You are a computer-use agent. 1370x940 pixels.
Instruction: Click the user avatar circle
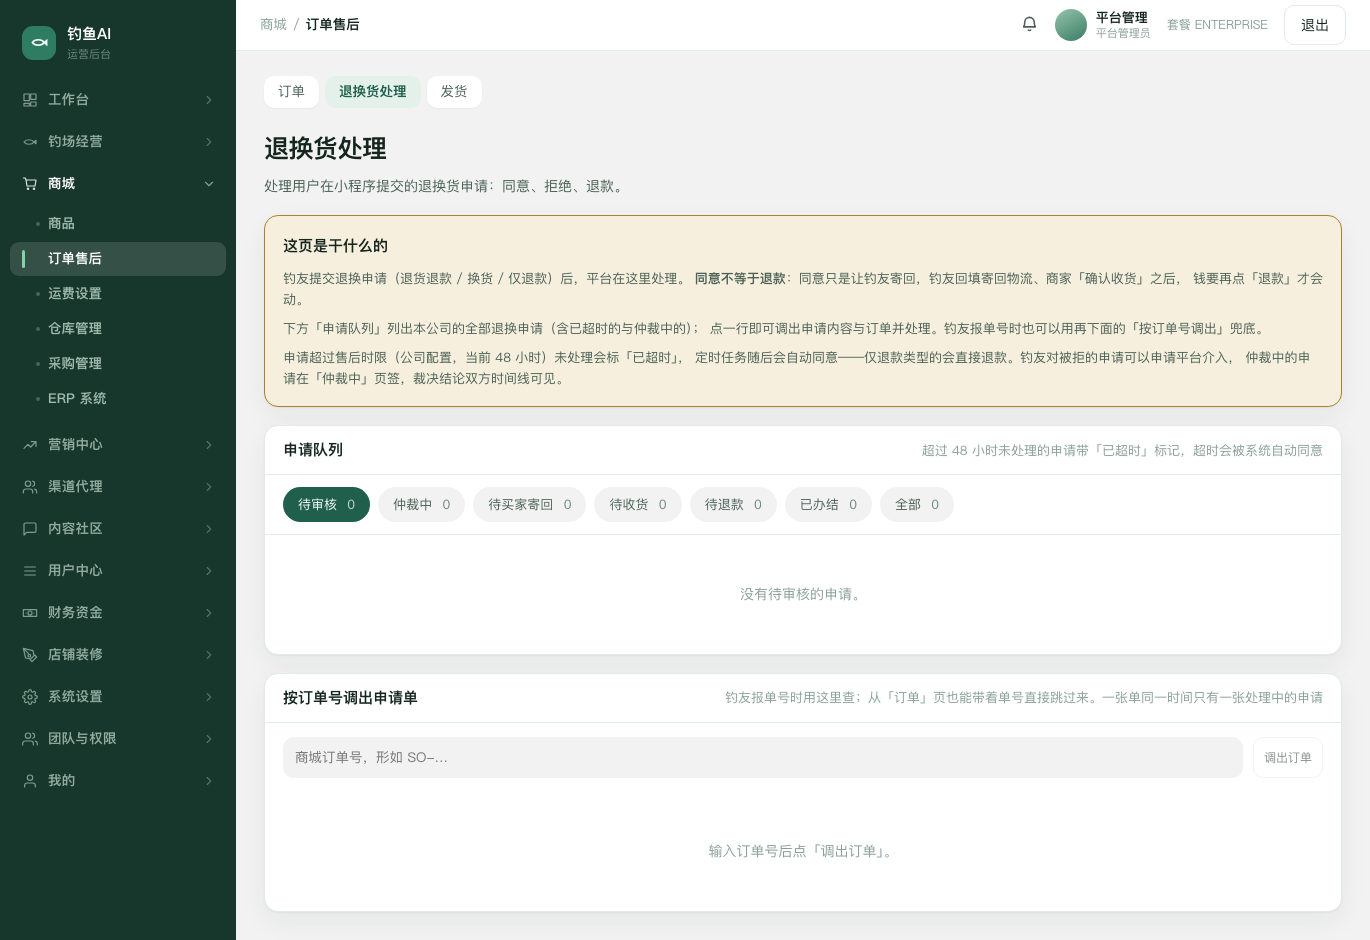[1071, 25]
